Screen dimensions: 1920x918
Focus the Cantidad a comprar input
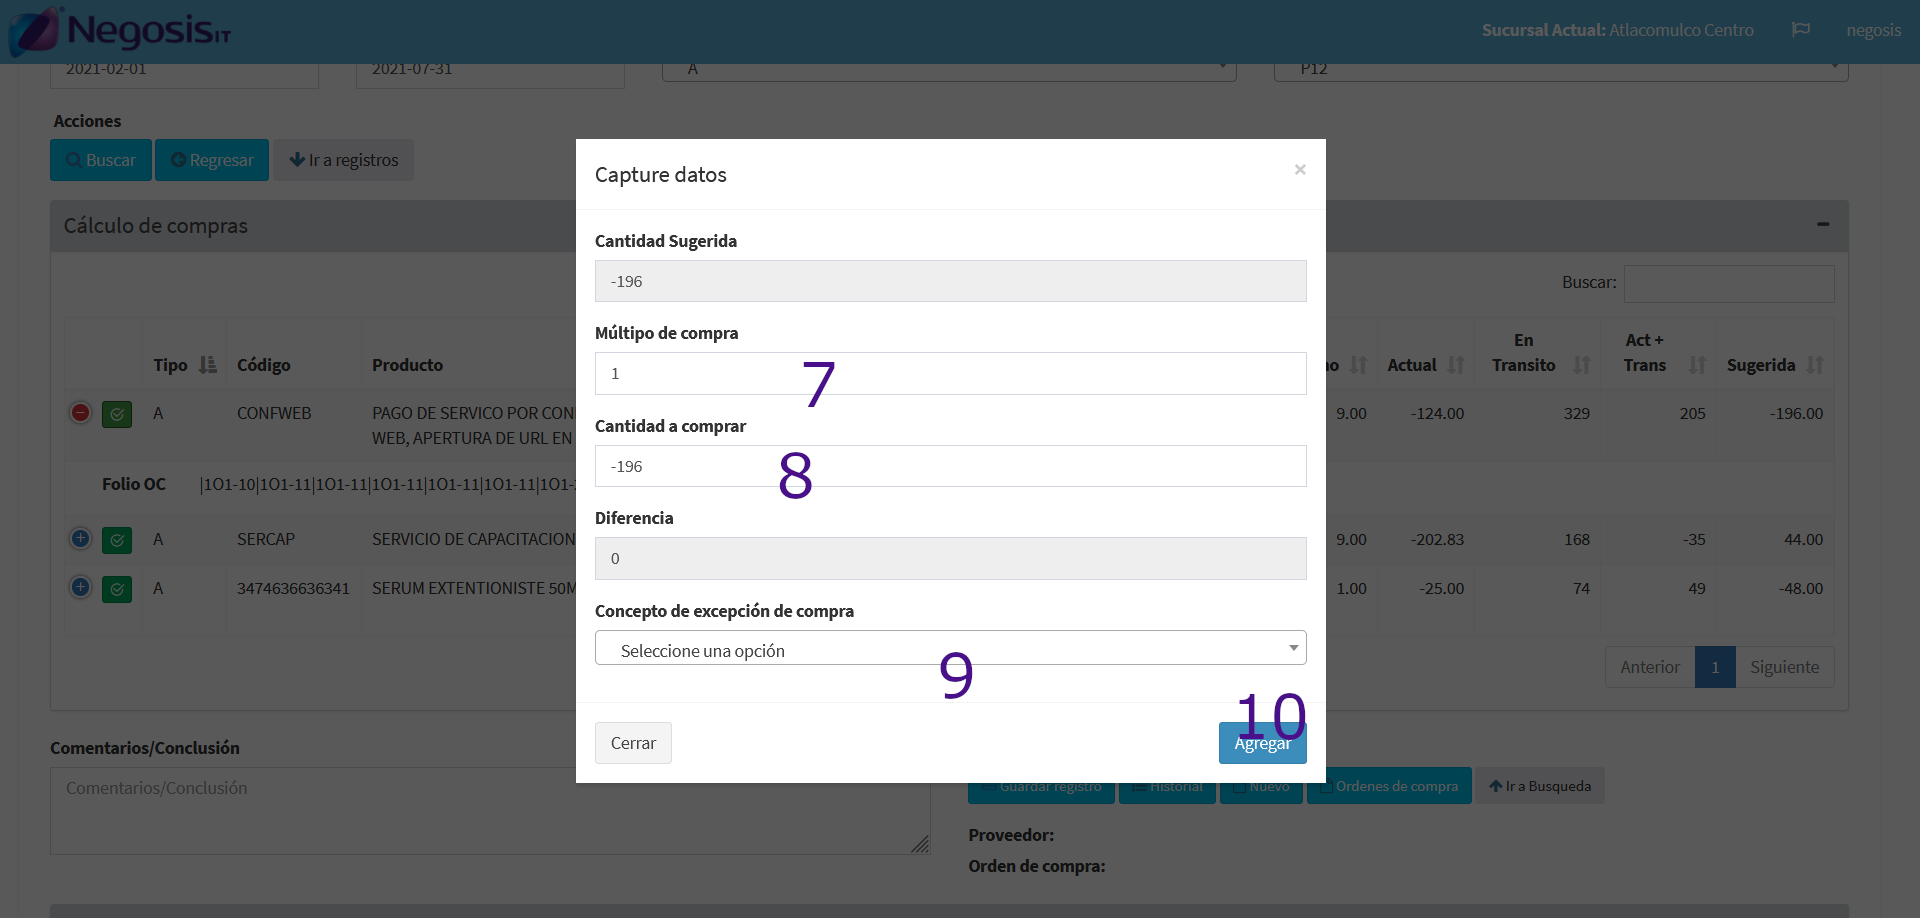pos(950,466)
